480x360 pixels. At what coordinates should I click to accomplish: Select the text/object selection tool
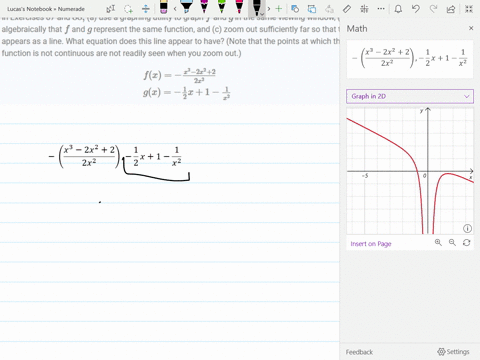click(x=110, y=9)
